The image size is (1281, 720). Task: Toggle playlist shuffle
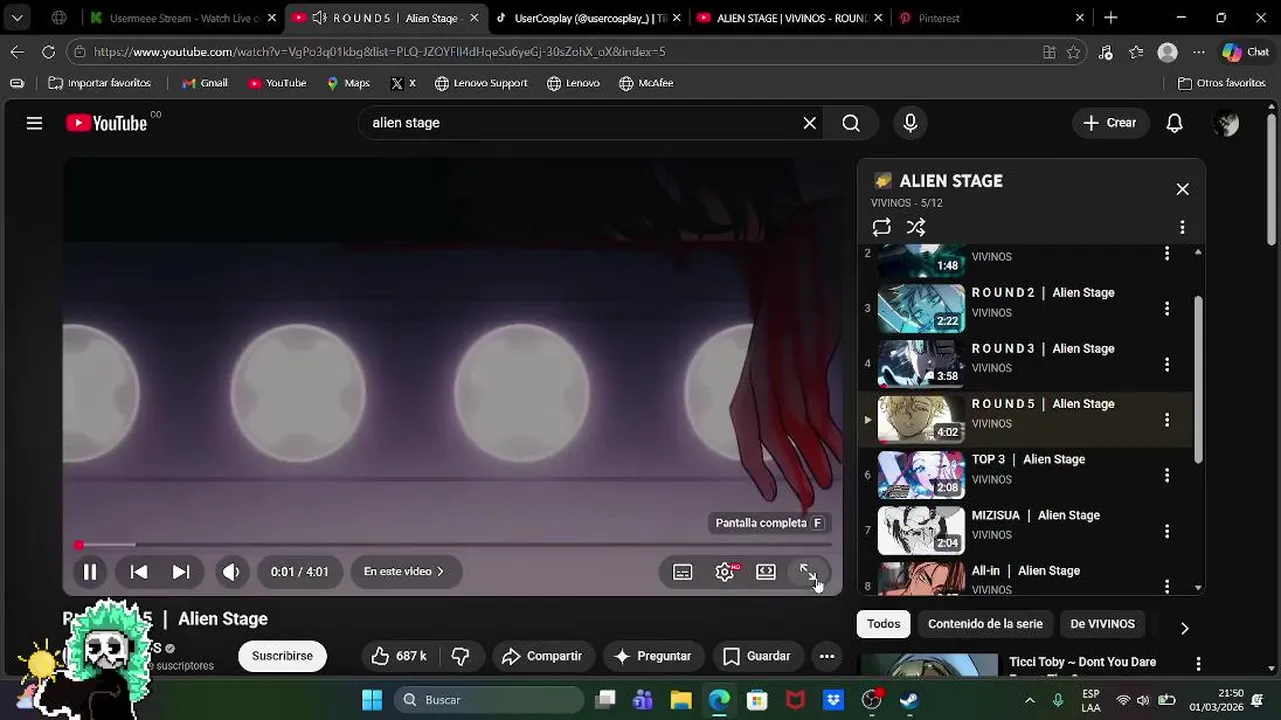click(916, 228)
